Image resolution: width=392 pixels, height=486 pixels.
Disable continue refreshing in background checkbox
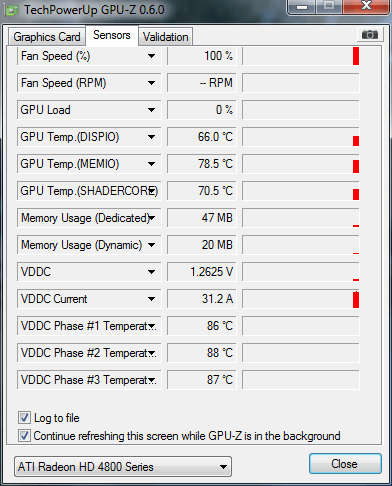tap(24, 435)
